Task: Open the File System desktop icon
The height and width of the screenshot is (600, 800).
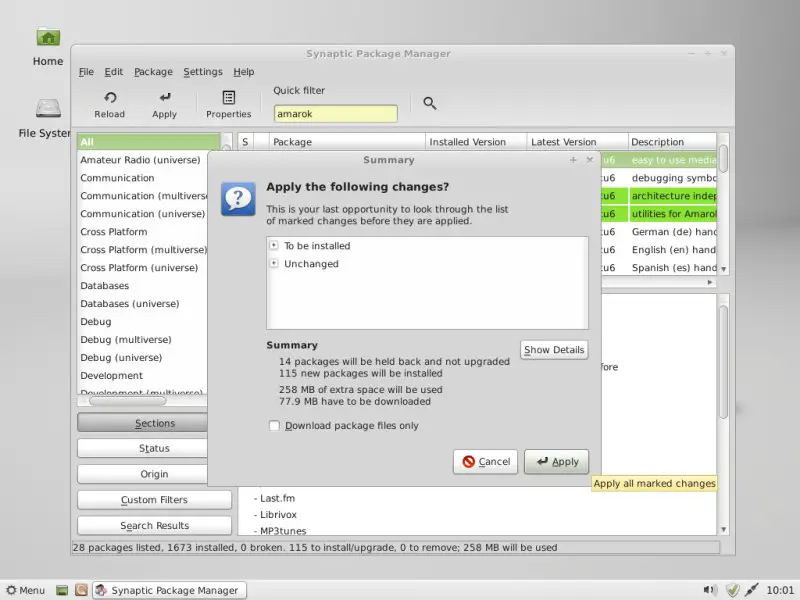Action: 48,108
